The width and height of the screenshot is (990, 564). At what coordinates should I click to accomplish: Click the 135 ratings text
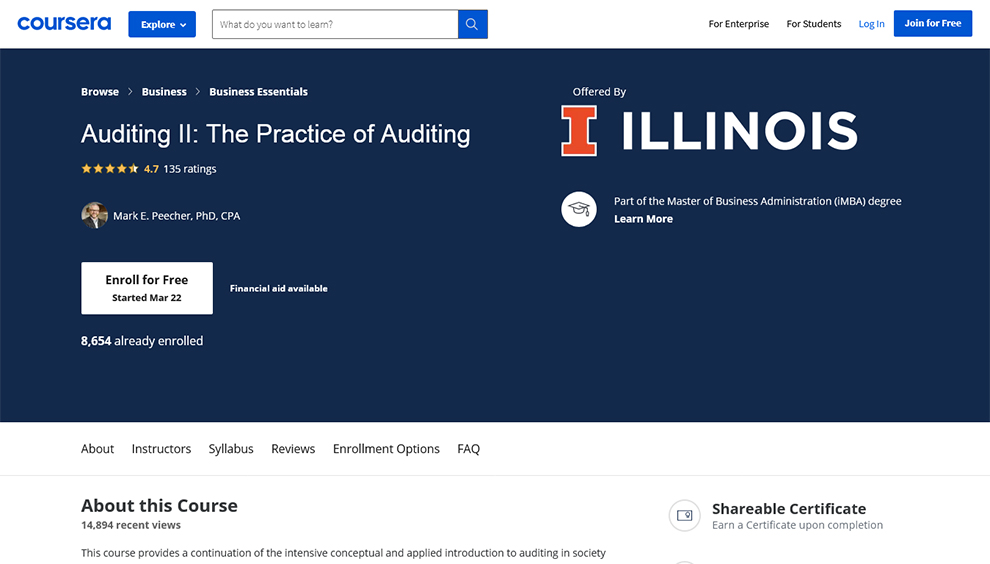189,169
